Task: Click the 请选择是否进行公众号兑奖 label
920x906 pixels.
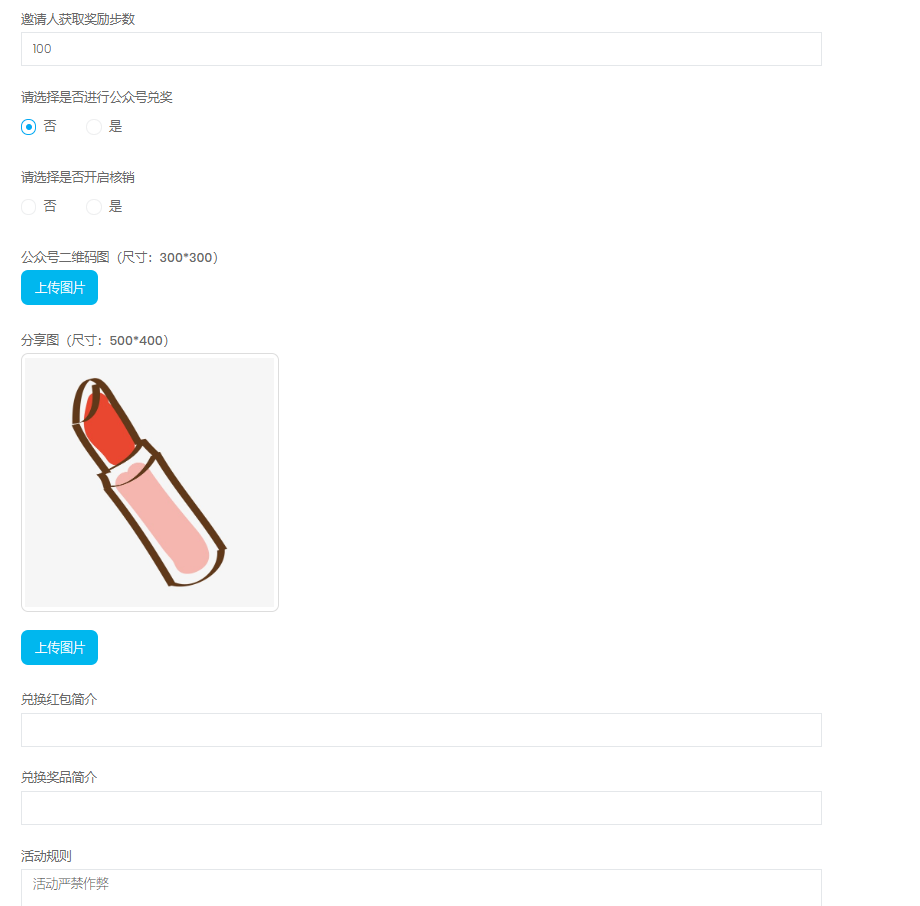Action: tap(97, 97)
